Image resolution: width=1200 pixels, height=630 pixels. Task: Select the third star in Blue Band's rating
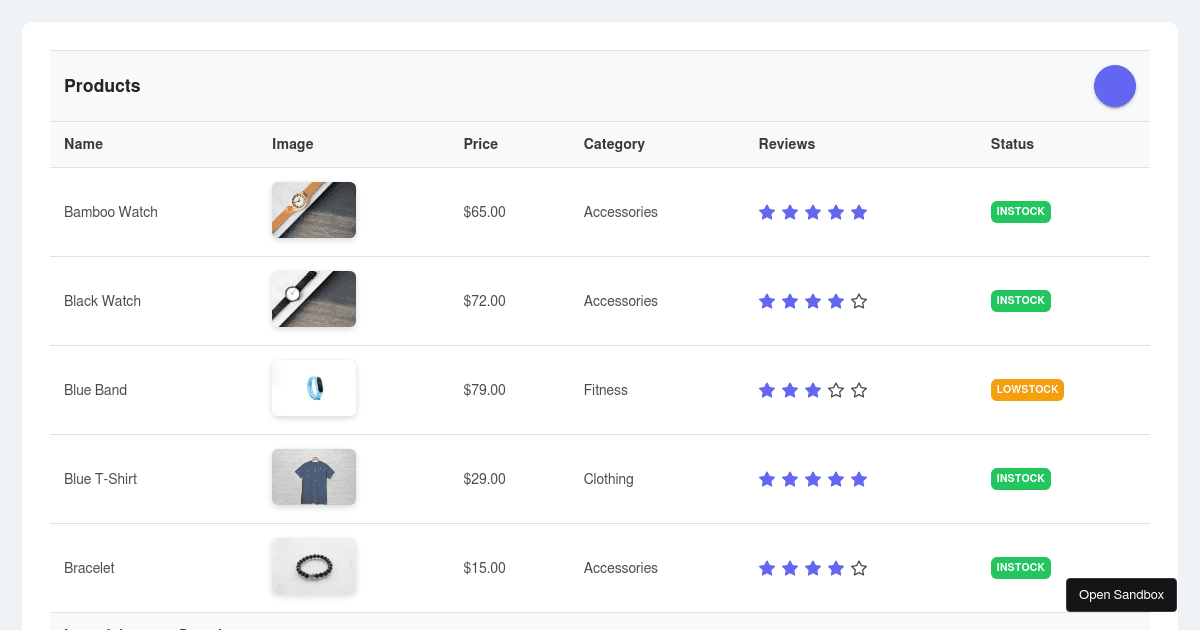[813, 390]
